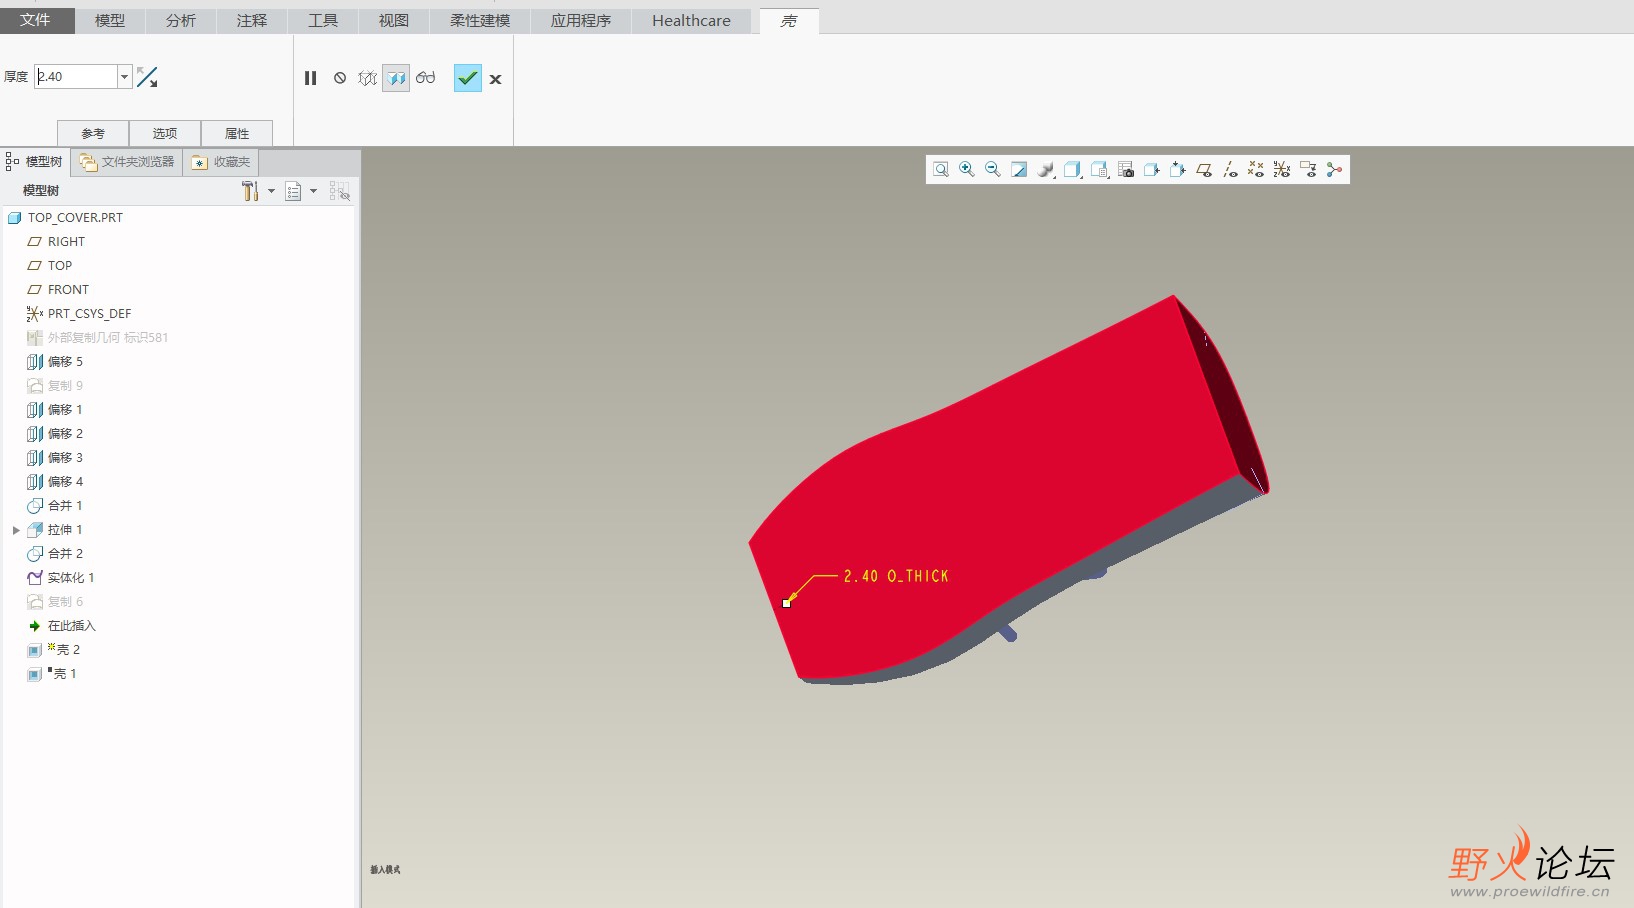The height and width of the screenshot is (908, 1634).
Task: Select TOP datum plane in tree
Action: click(60, 265)
